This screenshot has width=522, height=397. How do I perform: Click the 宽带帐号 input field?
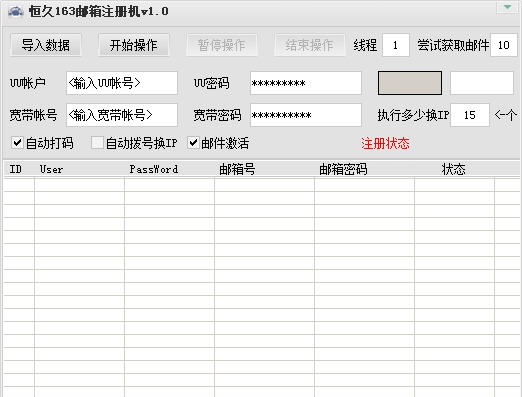coord(122,115)
